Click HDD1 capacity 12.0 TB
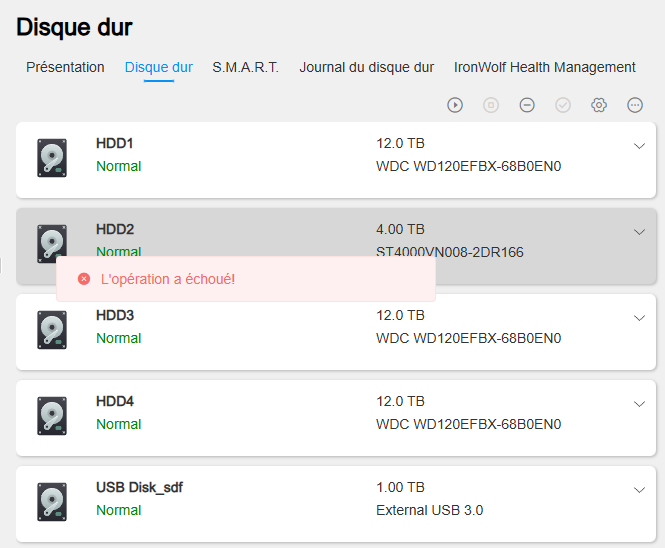The height and width of the screenshot is (548, 665). pyautogui.click(x=400, y=143)
